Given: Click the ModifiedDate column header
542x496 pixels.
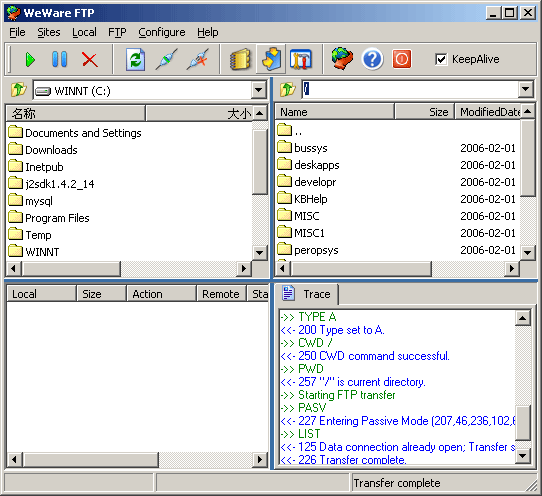Looking at the screenshot, I should click(488, 112).
